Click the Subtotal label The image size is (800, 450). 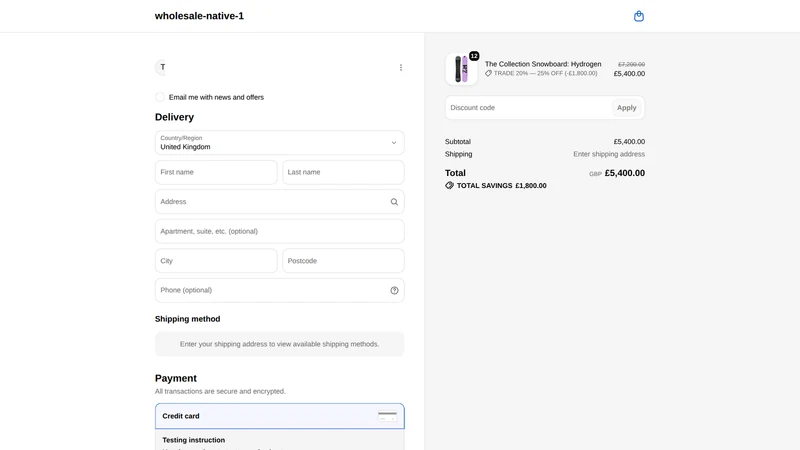tap(458, 142)
